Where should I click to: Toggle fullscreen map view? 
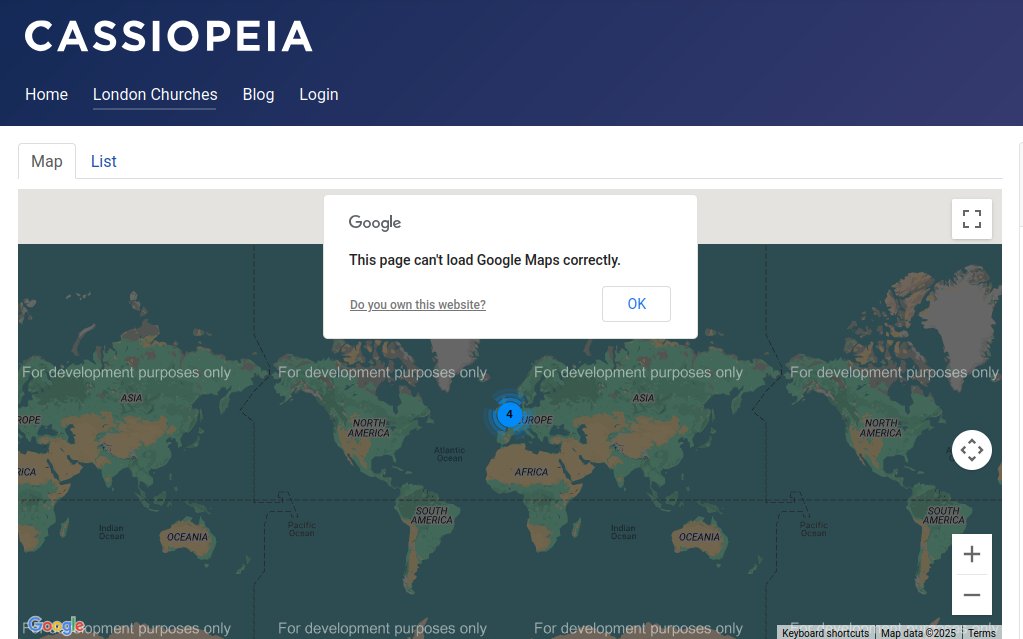[x=971, y=219]
